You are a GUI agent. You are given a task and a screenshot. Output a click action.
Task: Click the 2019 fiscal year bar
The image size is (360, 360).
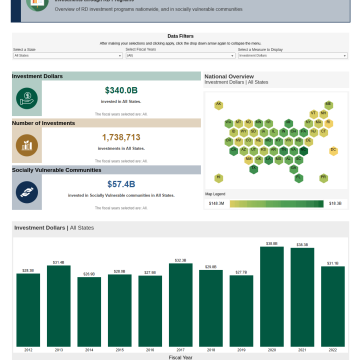point(241,311)
